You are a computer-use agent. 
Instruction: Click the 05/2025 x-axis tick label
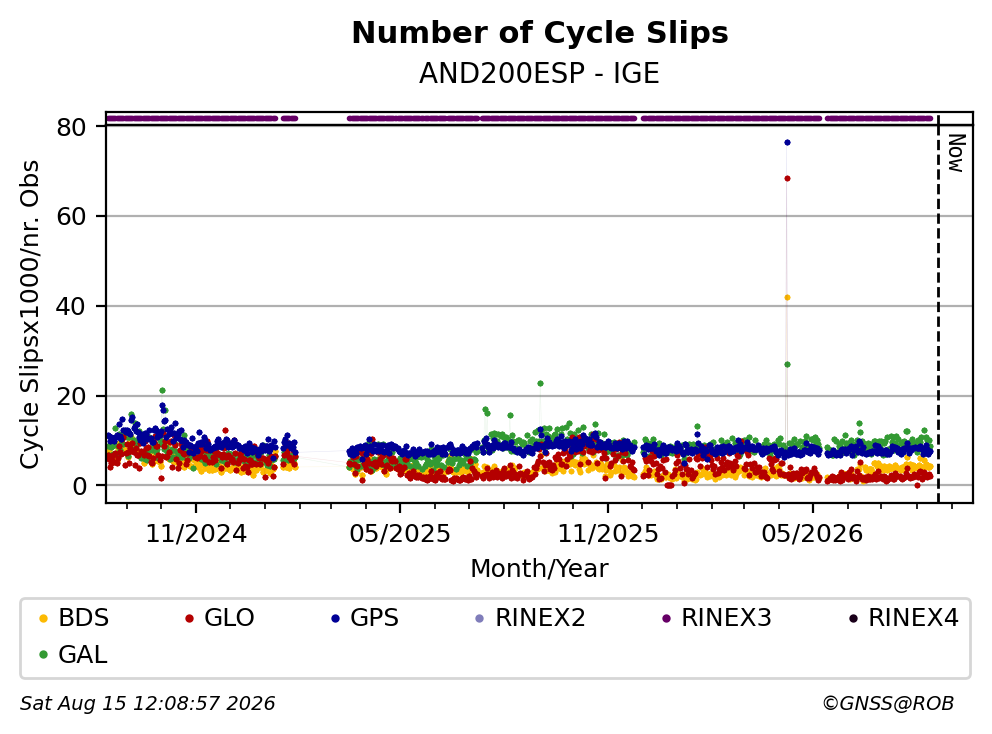(x=400, y=534)
